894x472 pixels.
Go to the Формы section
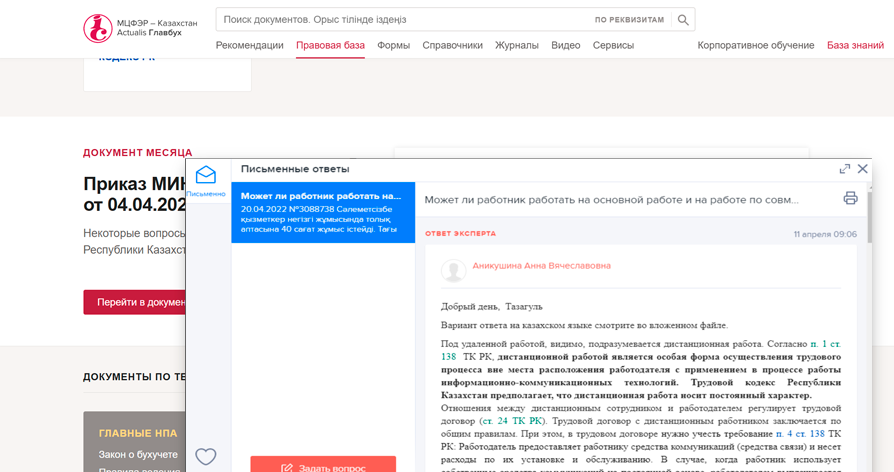click(393, 46)
